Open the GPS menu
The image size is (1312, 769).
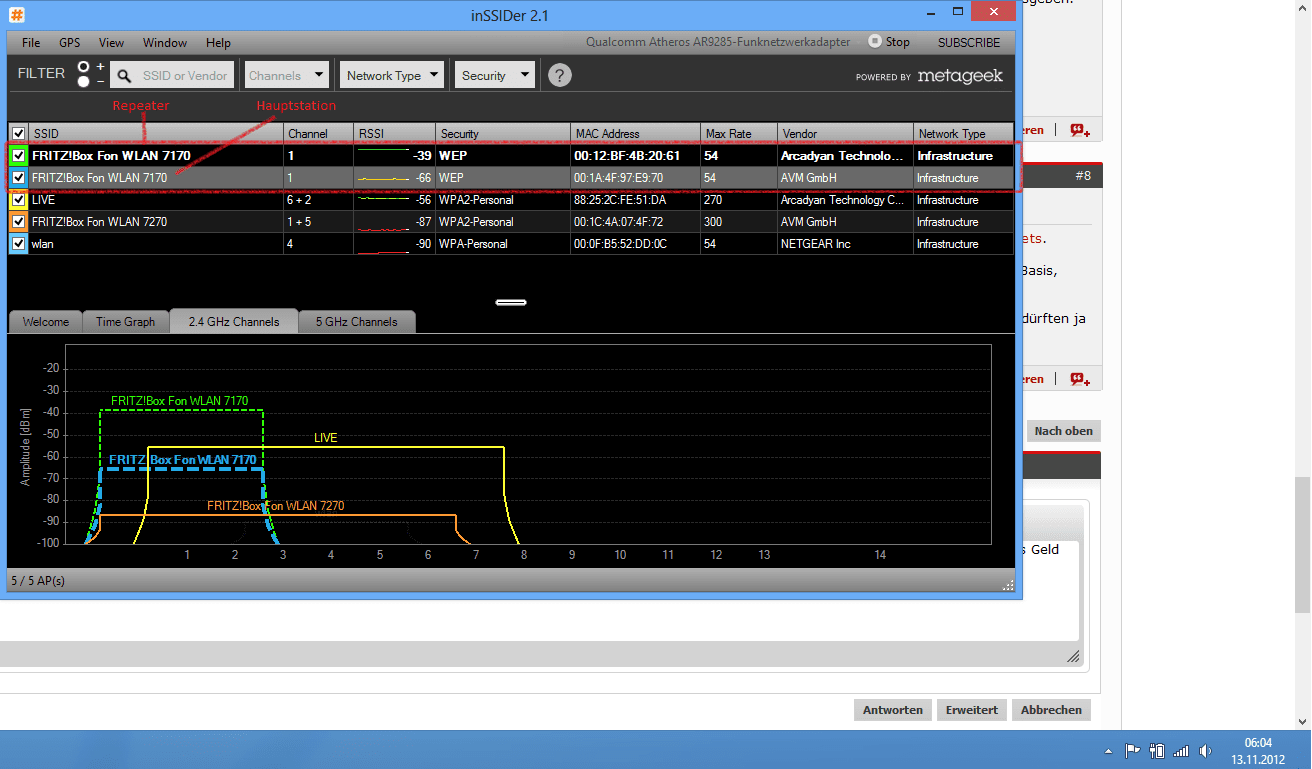[70, 43]
